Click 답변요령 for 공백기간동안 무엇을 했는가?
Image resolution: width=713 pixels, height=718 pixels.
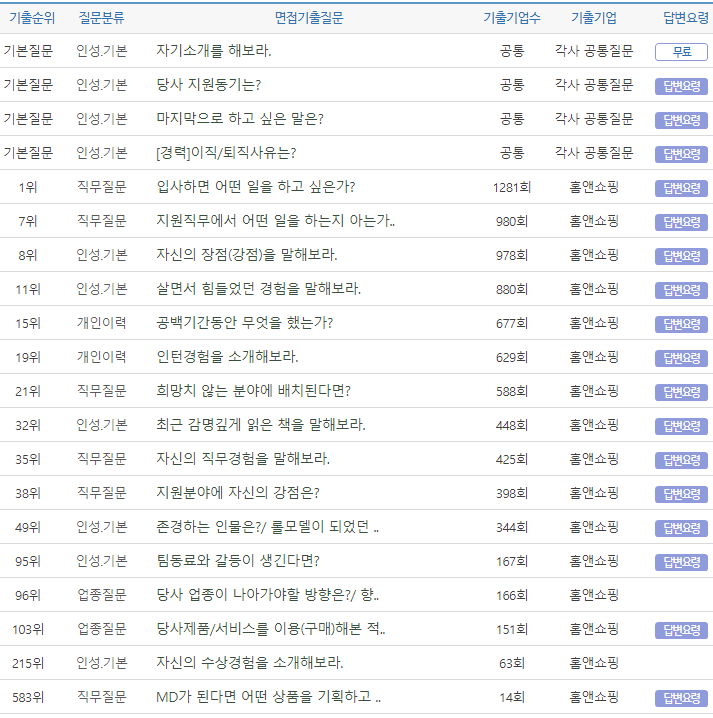click(681, 324)
